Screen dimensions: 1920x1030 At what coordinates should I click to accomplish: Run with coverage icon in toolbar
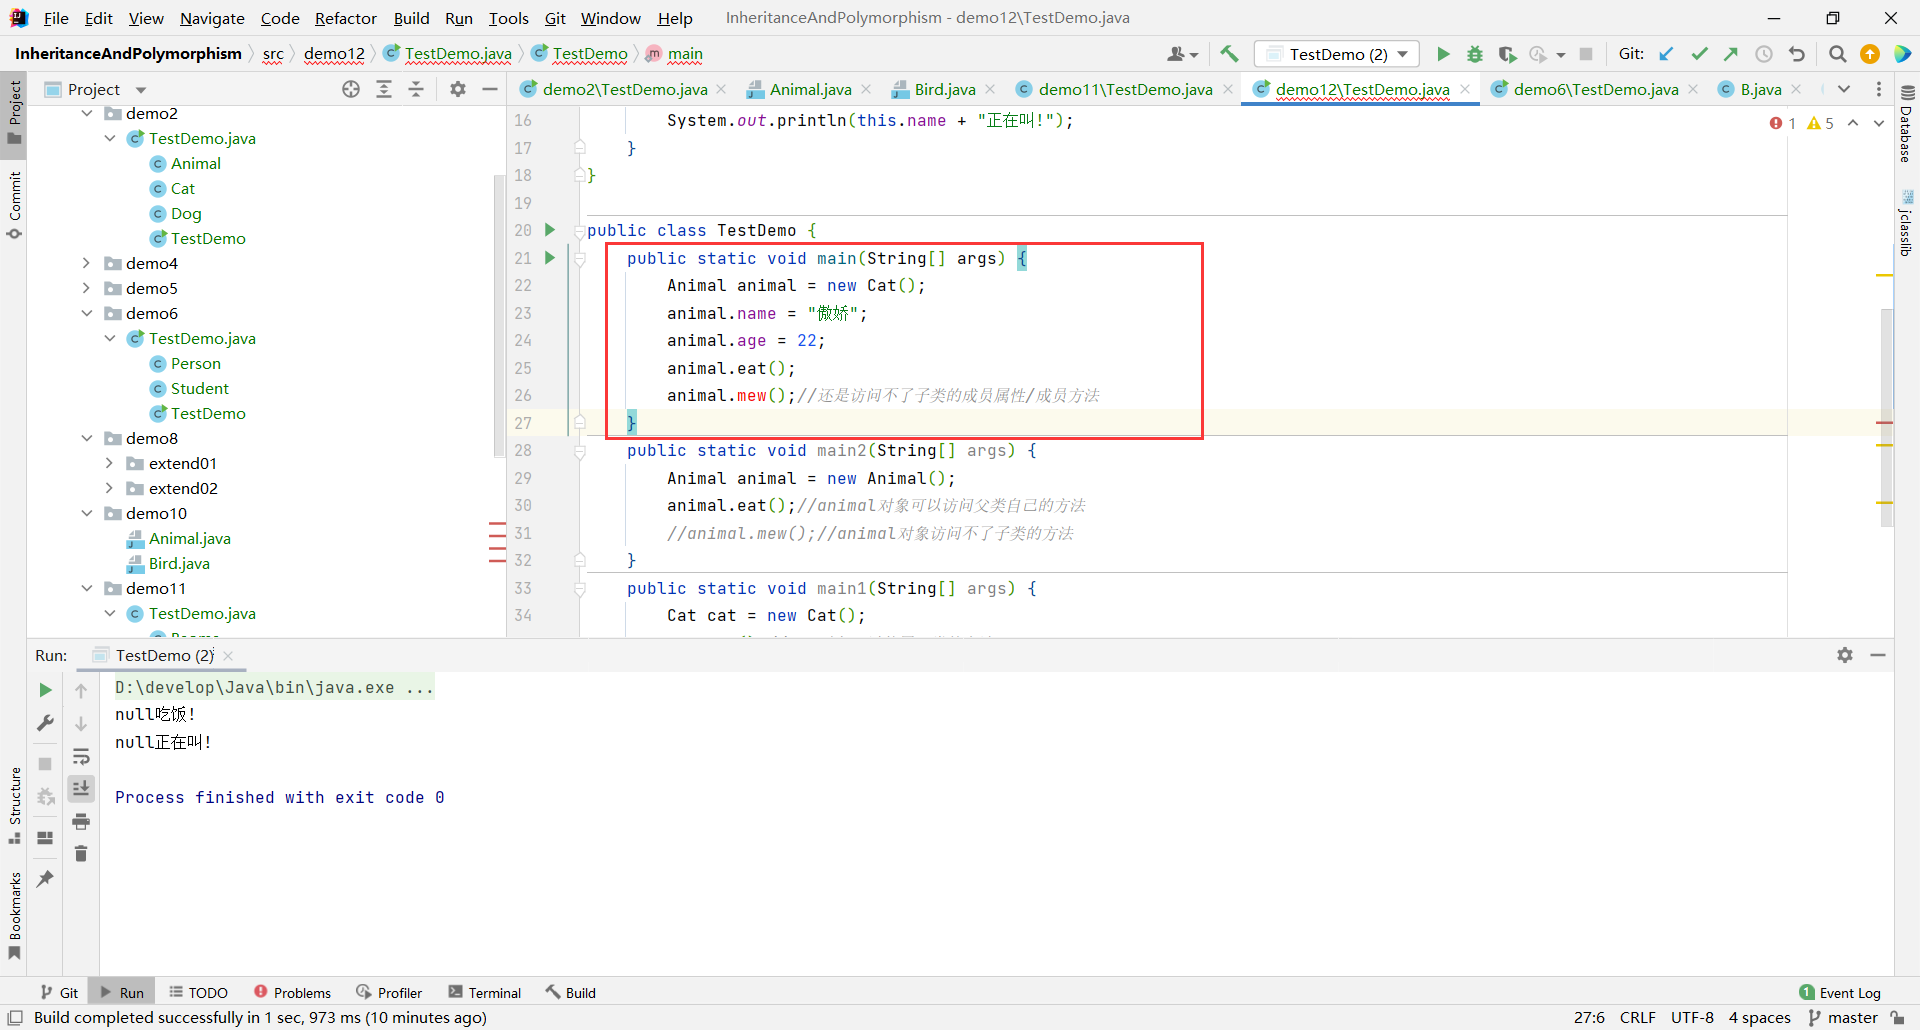(x=1507, y=54)
